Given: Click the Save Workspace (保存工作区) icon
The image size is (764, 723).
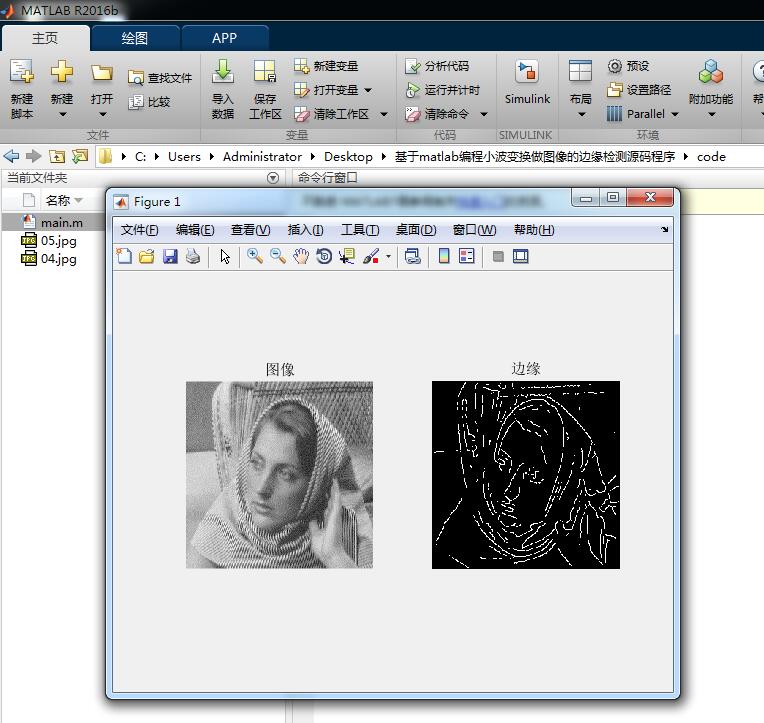Looking at the screenshot, I should click(265, 72).
